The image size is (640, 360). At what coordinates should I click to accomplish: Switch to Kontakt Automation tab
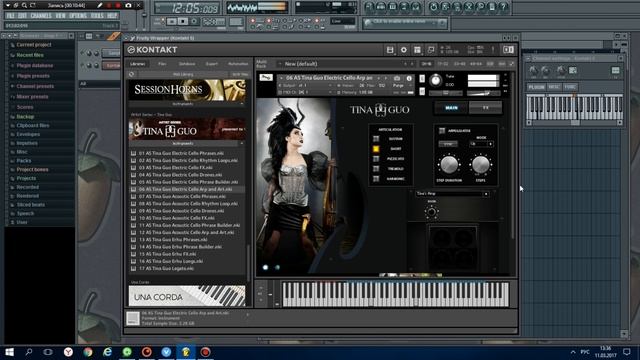coord(238,64)
